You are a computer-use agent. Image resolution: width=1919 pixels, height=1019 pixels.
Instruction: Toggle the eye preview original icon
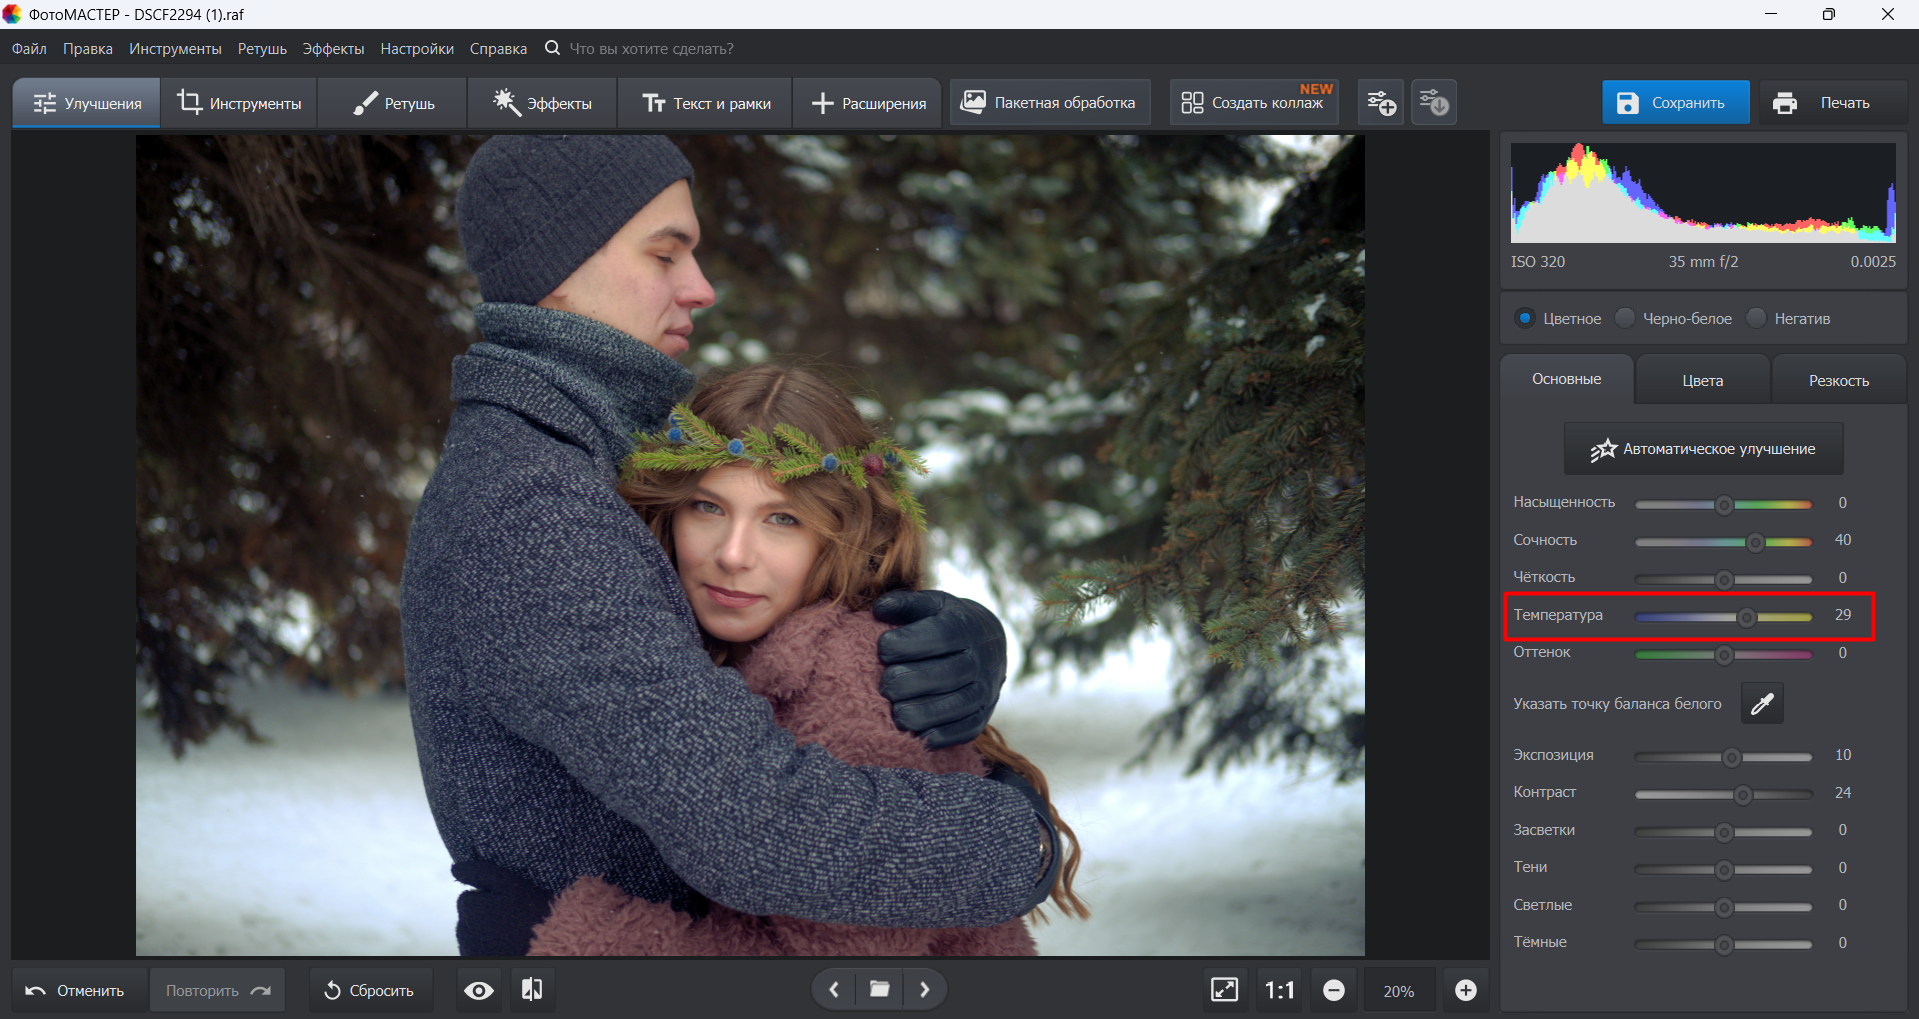tap(479, 990)
